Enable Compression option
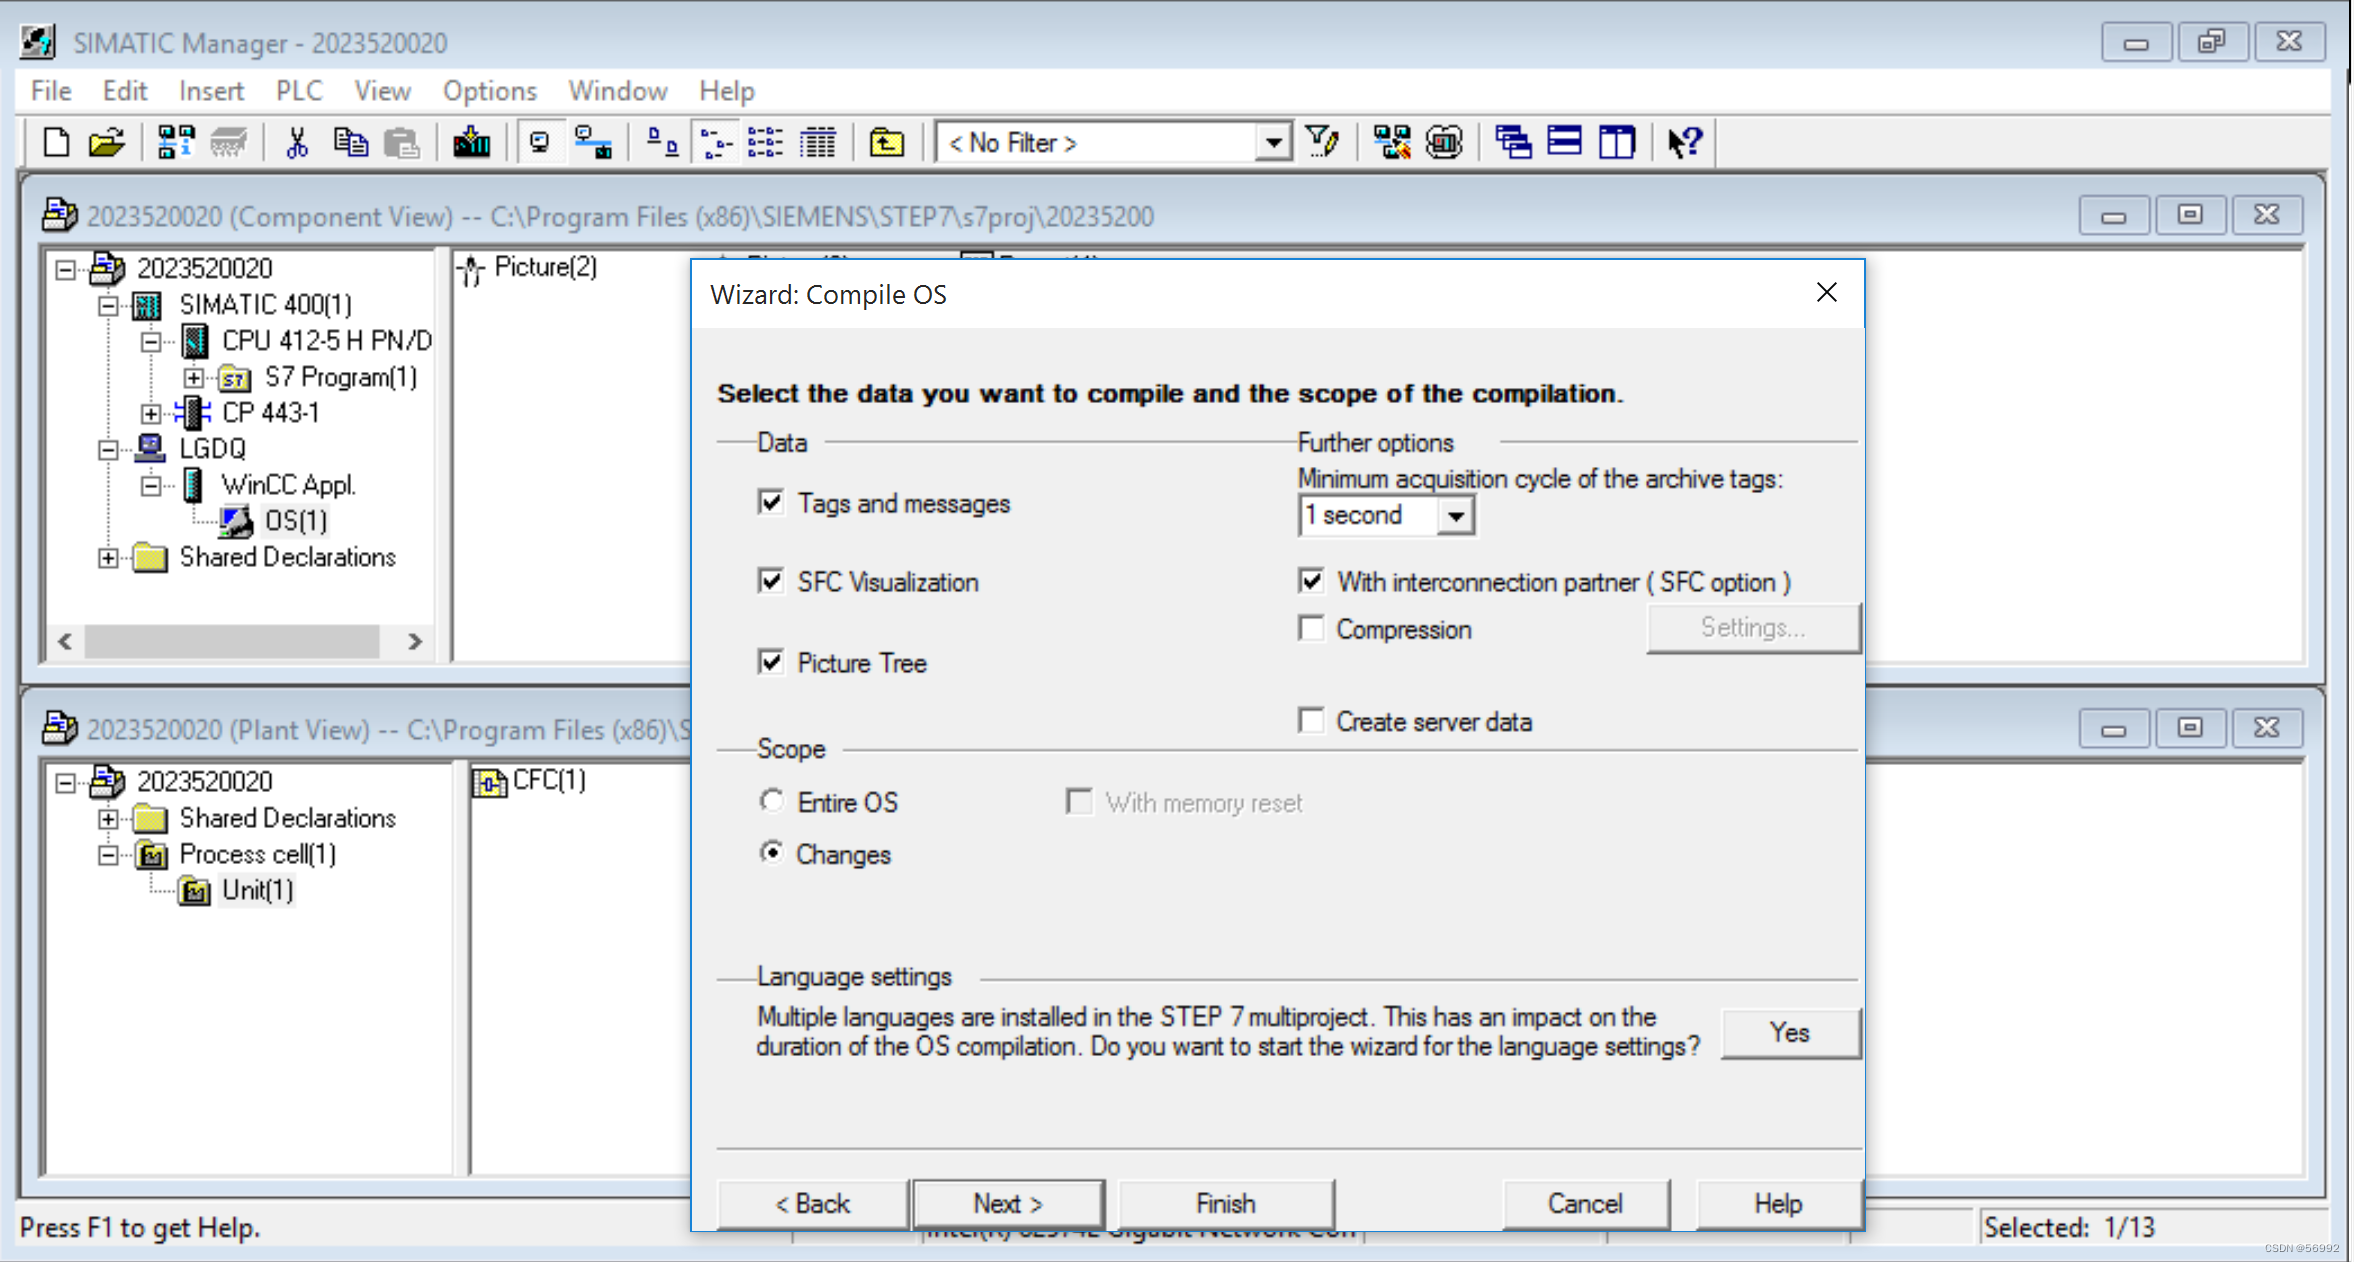The image size is (2354, 1262). pyautogui.click(x=1311, y=628)
